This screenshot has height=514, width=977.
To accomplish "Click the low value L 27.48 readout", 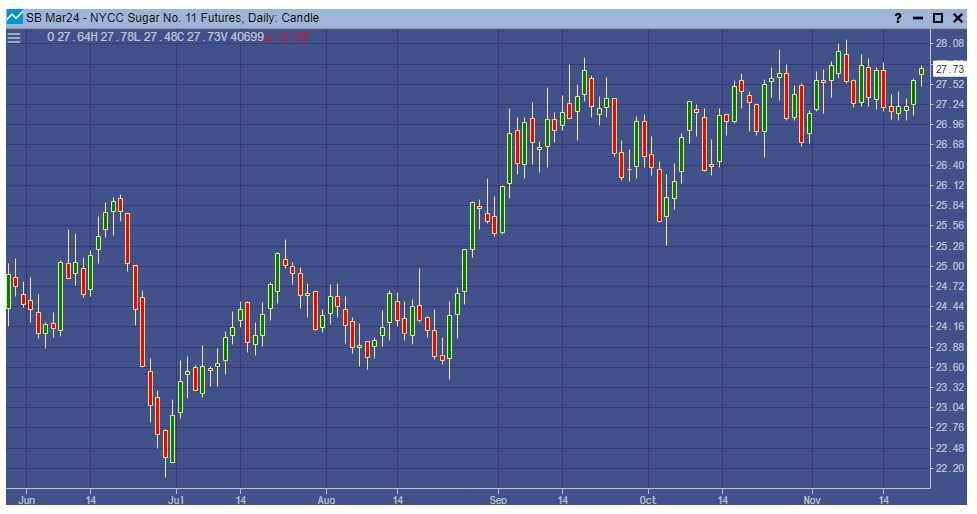I will coord(155,37).
